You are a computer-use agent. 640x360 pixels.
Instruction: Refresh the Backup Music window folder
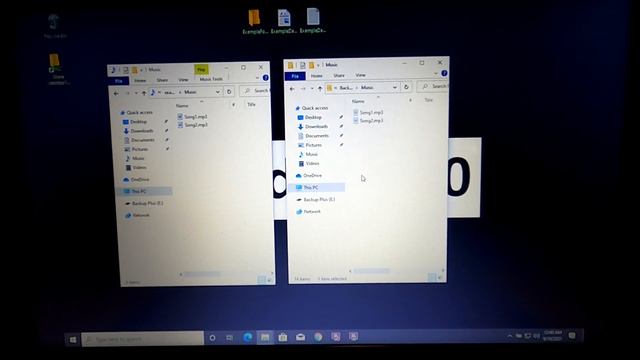click(x=406, y=87)
